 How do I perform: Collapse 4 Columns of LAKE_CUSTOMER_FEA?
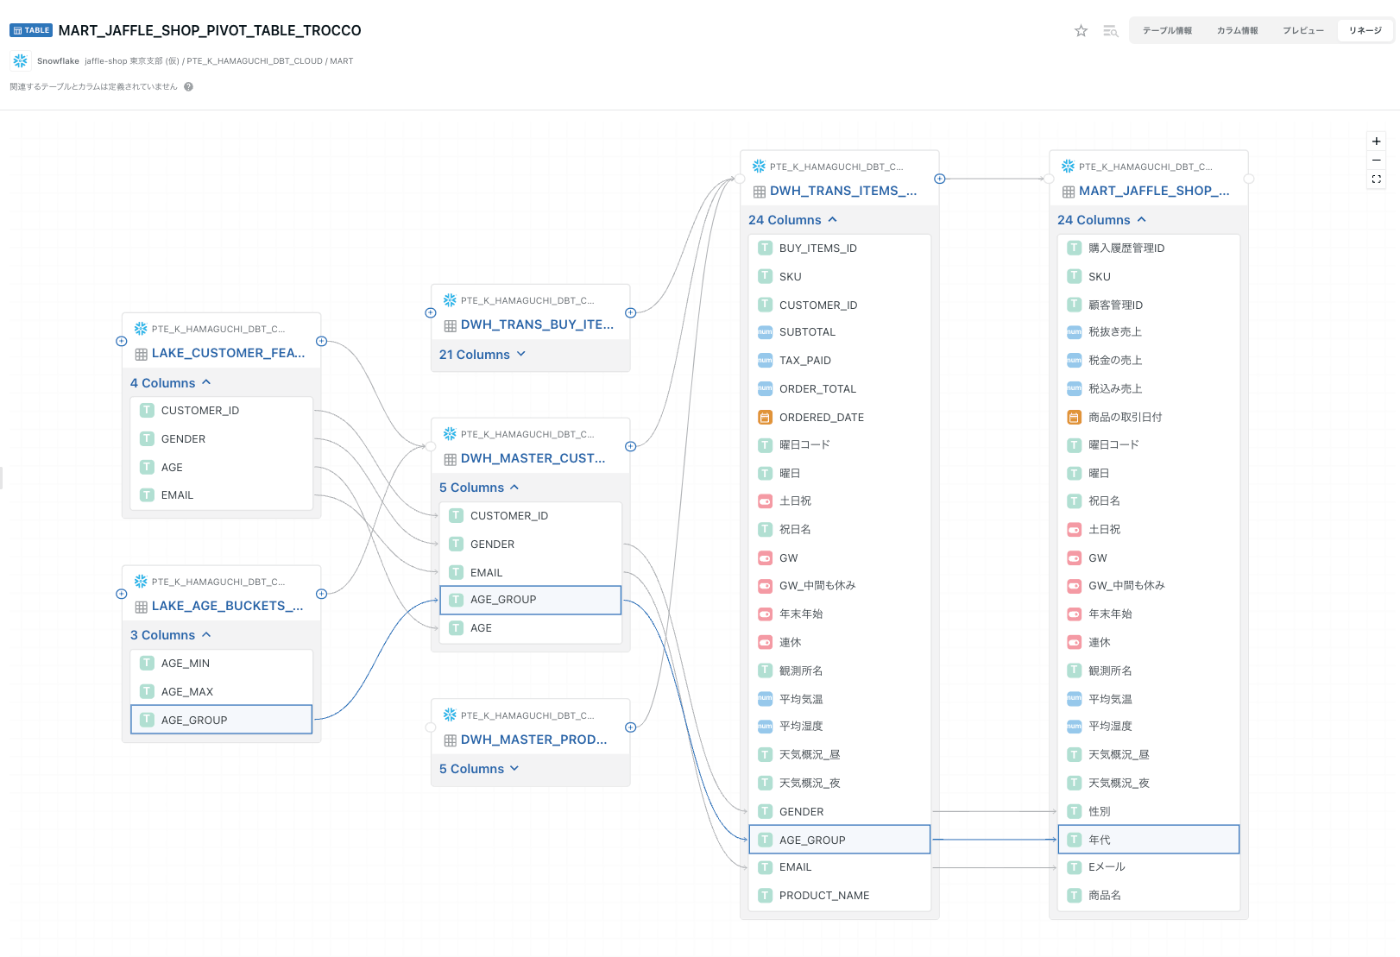pyautogui.click(x=170, y=383)
